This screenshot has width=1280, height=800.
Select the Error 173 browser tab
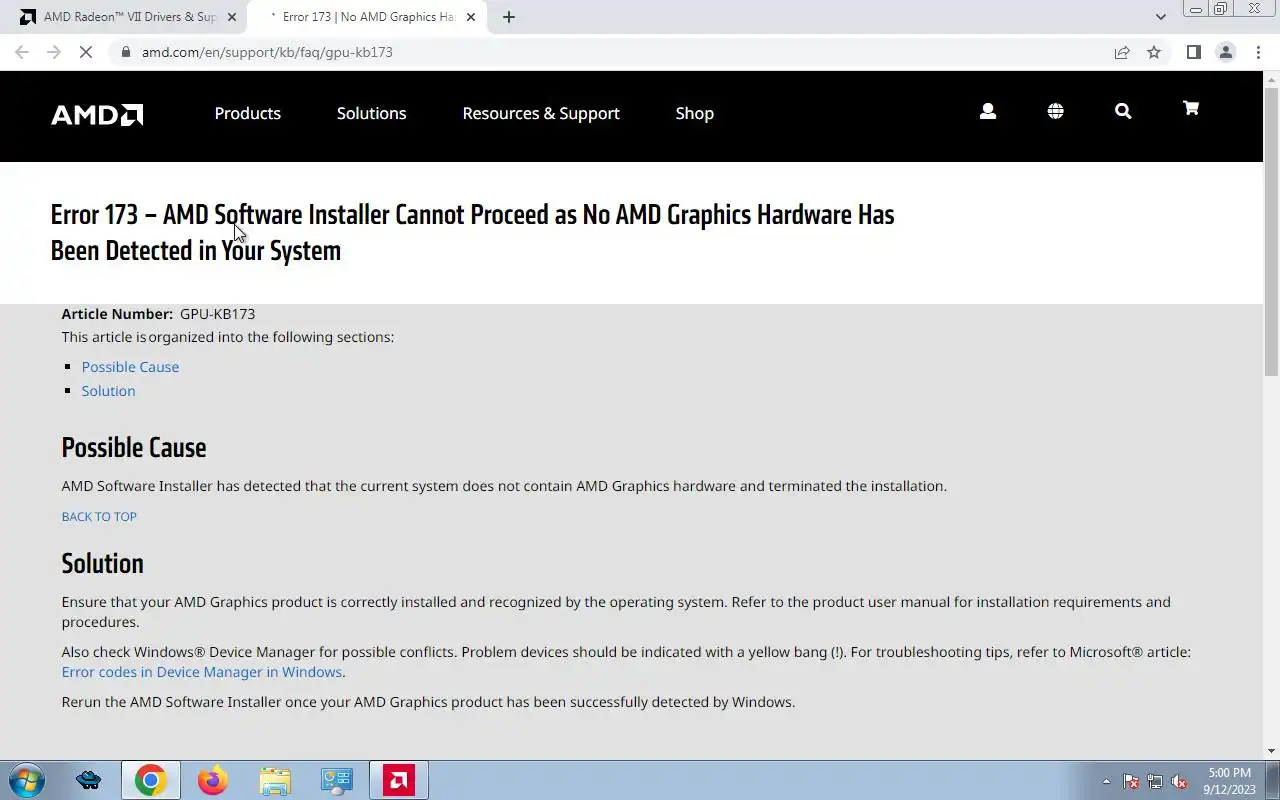coord(365,17)
